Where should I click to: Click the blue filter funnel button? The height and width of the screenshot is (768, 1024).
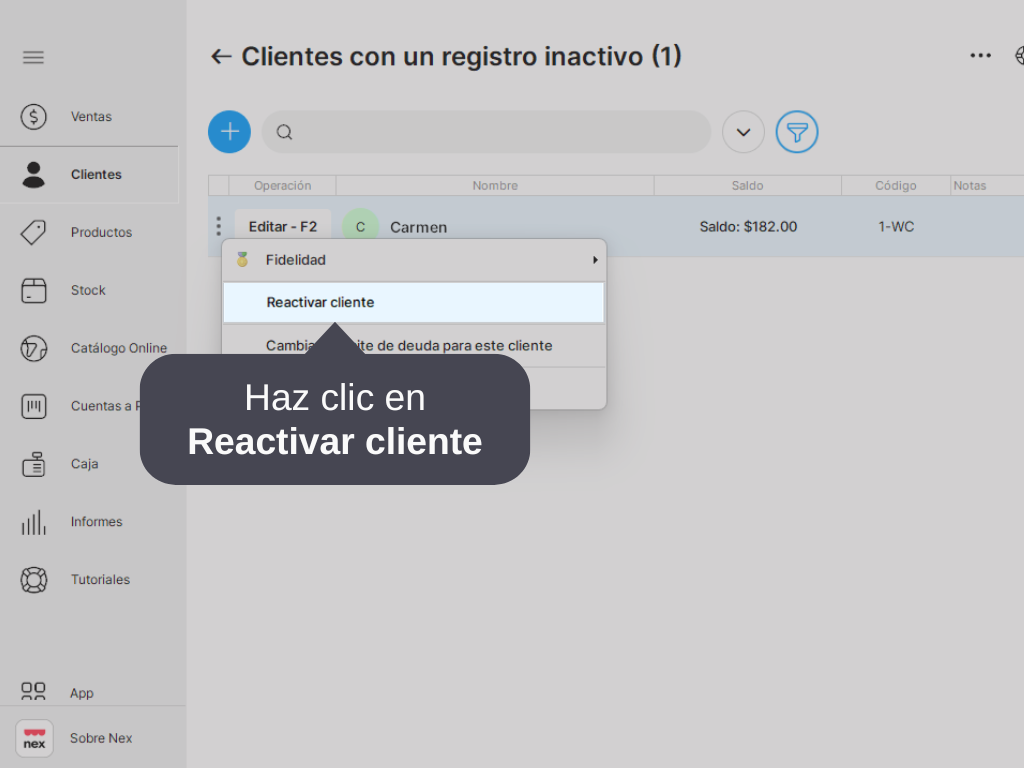click(797, 132)
